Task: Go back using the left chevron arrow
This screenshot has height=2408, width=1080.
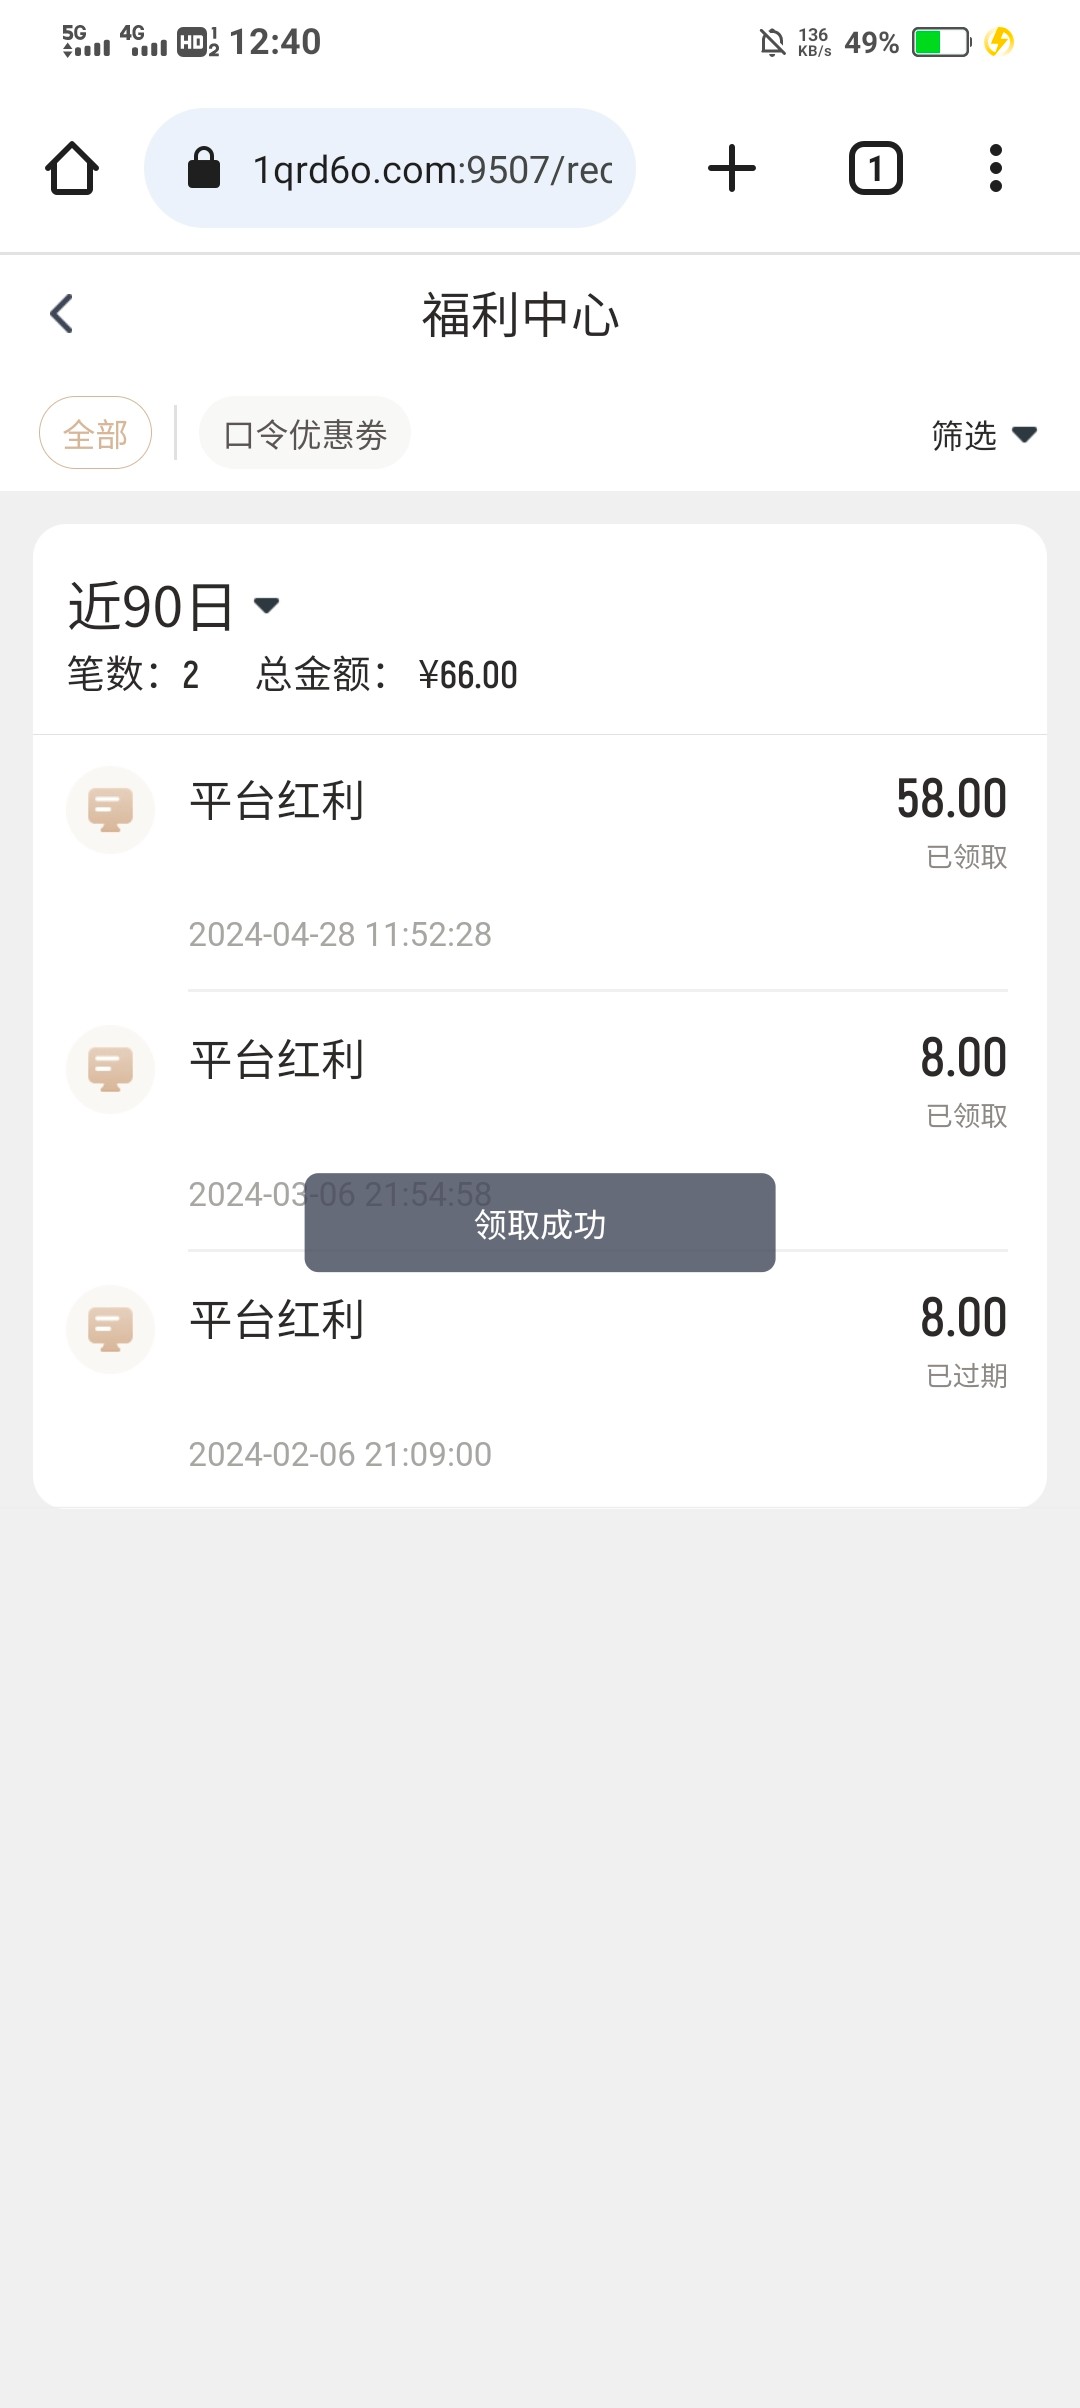Action: pos(62,314)
